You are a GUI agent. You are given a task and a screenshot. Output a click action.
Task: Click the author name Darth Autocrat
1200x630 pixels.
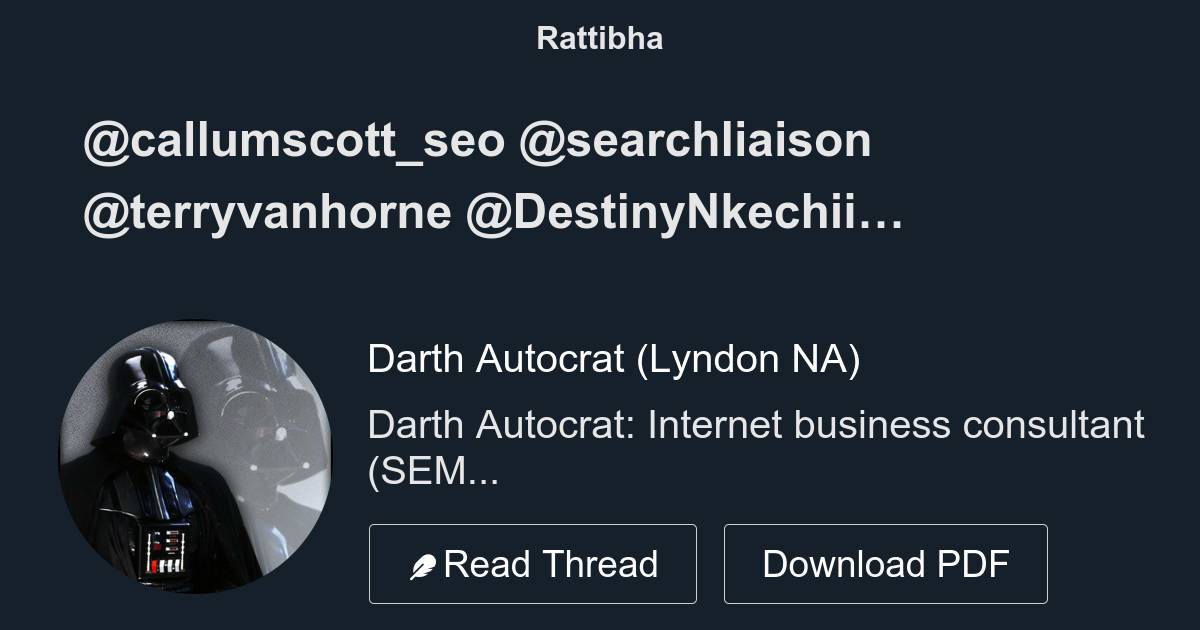coord(496,360)
